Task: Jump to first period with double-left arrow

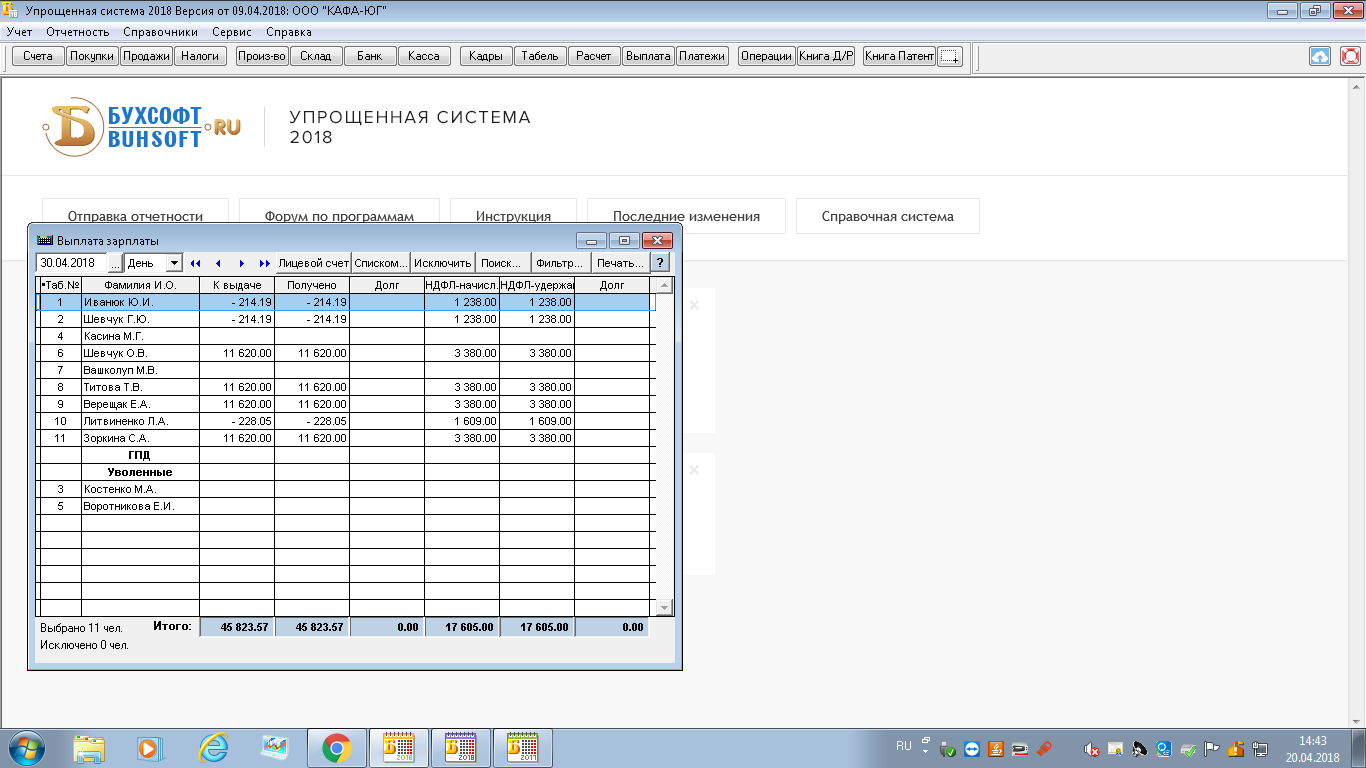Action: pyautogui.click(x=195, y=263)
